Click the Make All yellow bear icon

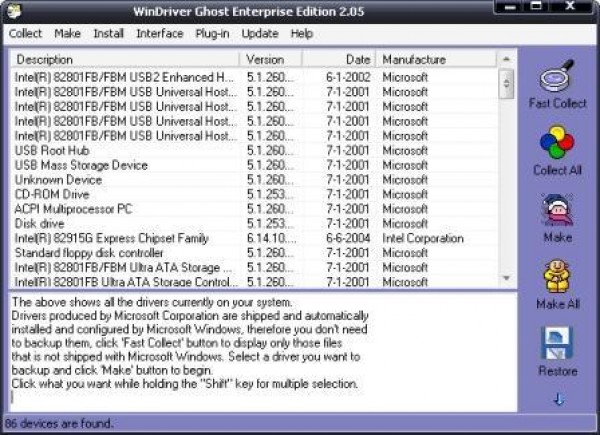(x=557, y=276)
